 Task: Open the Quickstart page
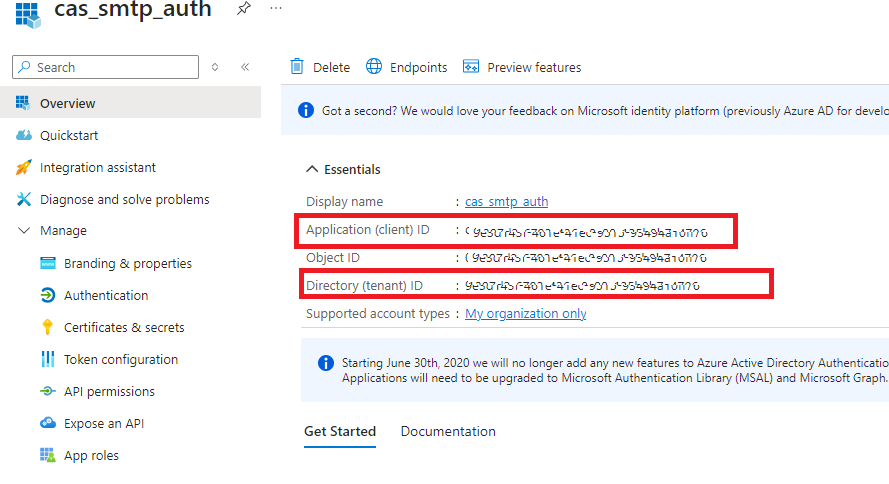[69, 135]
